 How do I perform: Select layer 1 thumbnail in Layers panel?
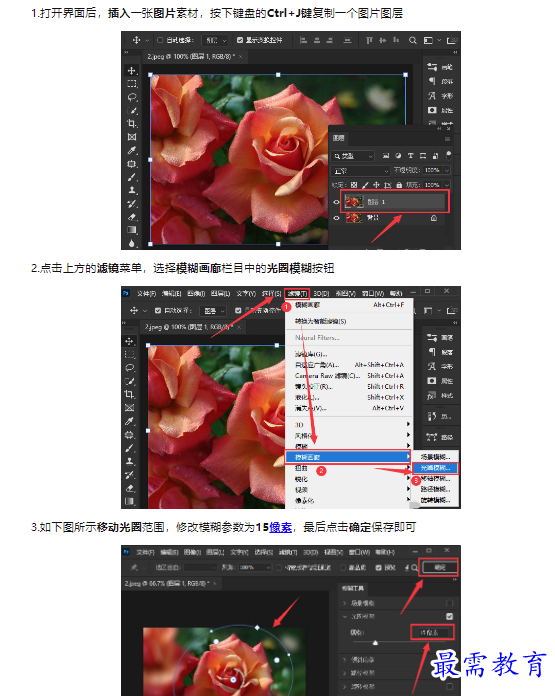point(354,202)
